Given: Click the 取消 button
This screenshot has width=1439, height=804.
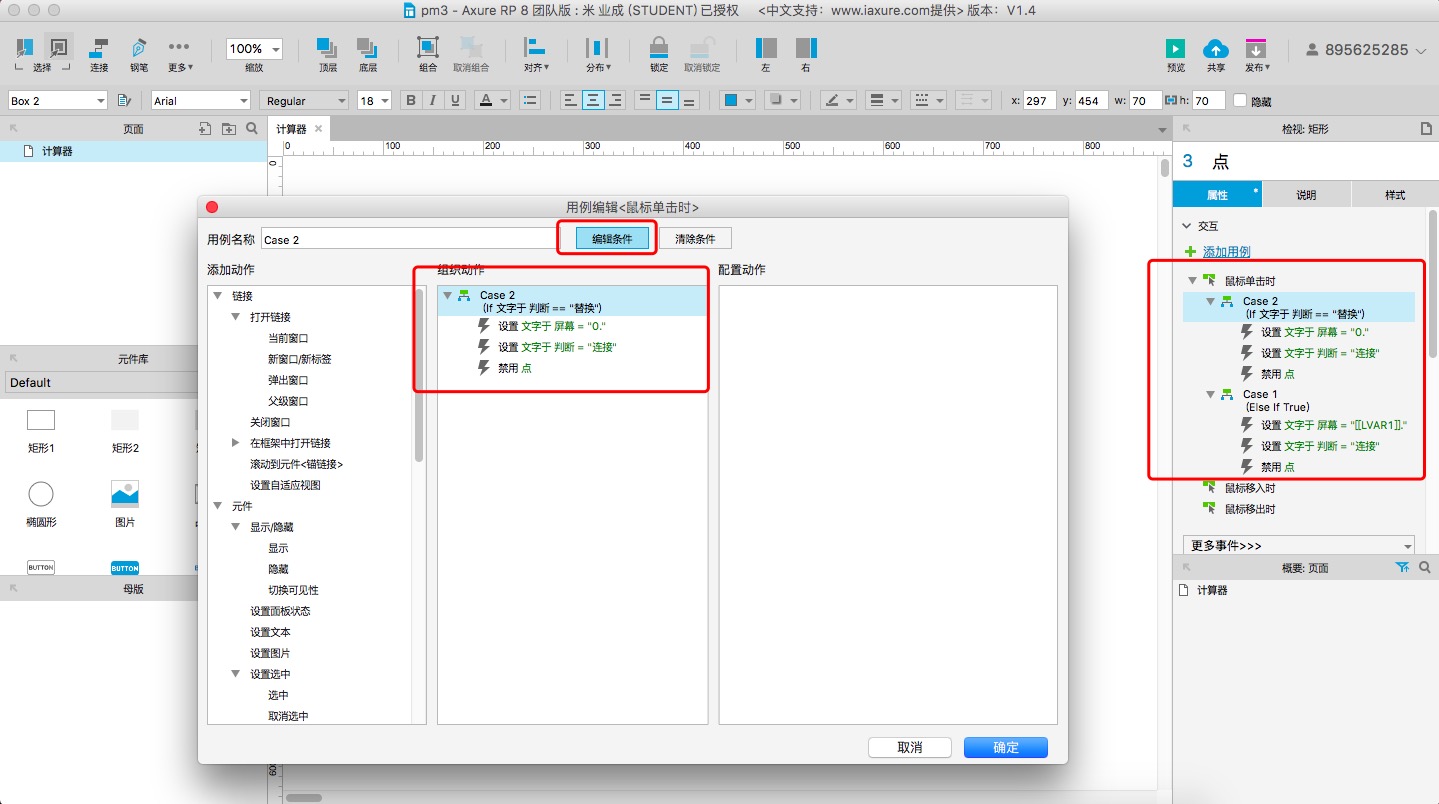Looking at the screenshot, I should [x=909, y=747].
